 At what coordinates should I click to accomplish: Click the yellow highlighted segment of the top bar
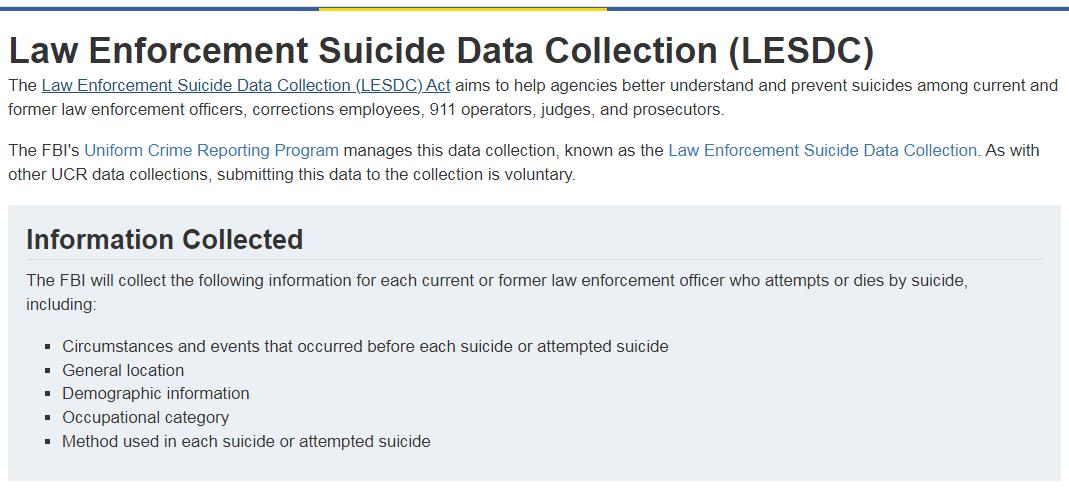click(x=463, y=9)
